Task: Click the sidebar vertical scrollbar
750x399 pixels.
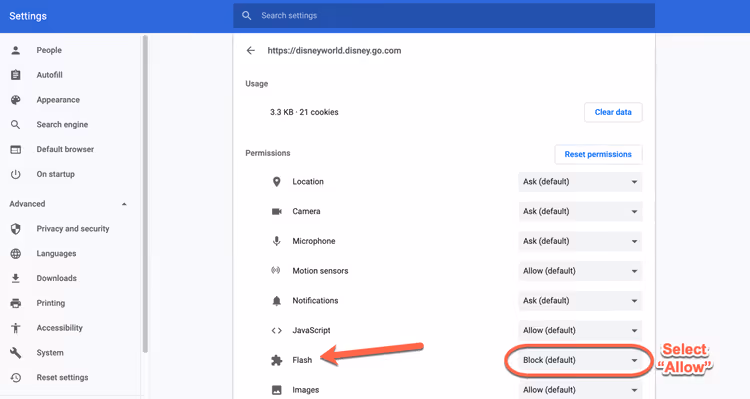Action: (x=145, y=194)
